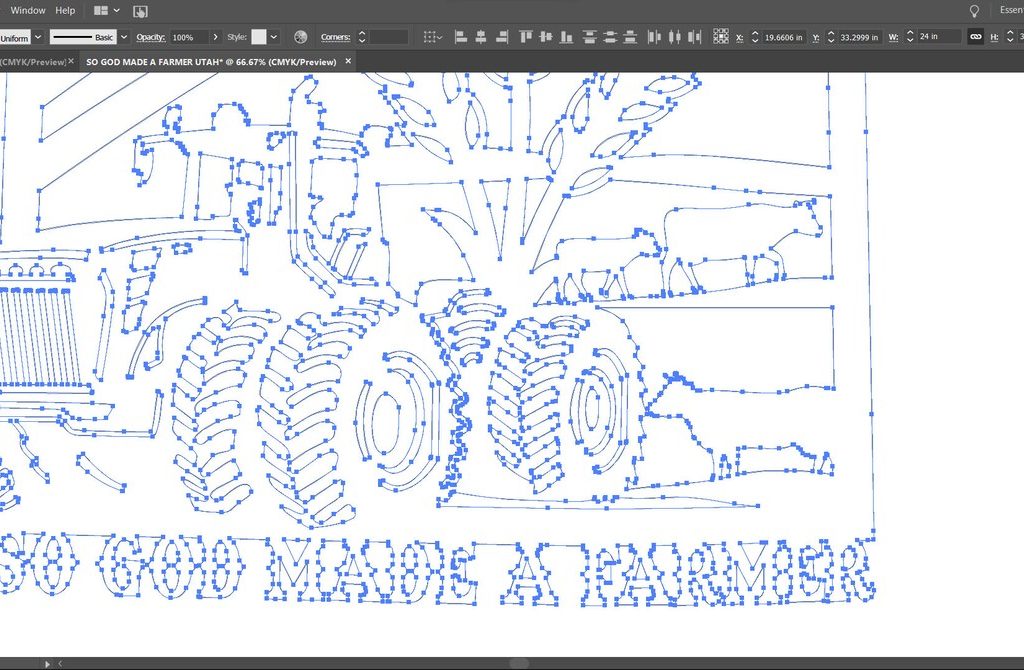Click the Recolor Artwork wheel icon

(x=300, y=37)
